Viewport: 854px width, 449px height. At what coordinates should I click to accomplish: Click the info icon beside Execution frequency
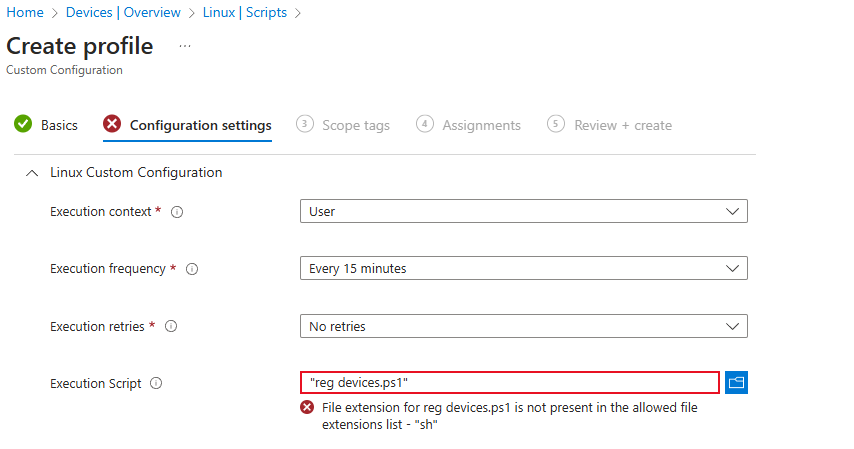(x=192, y=269)
